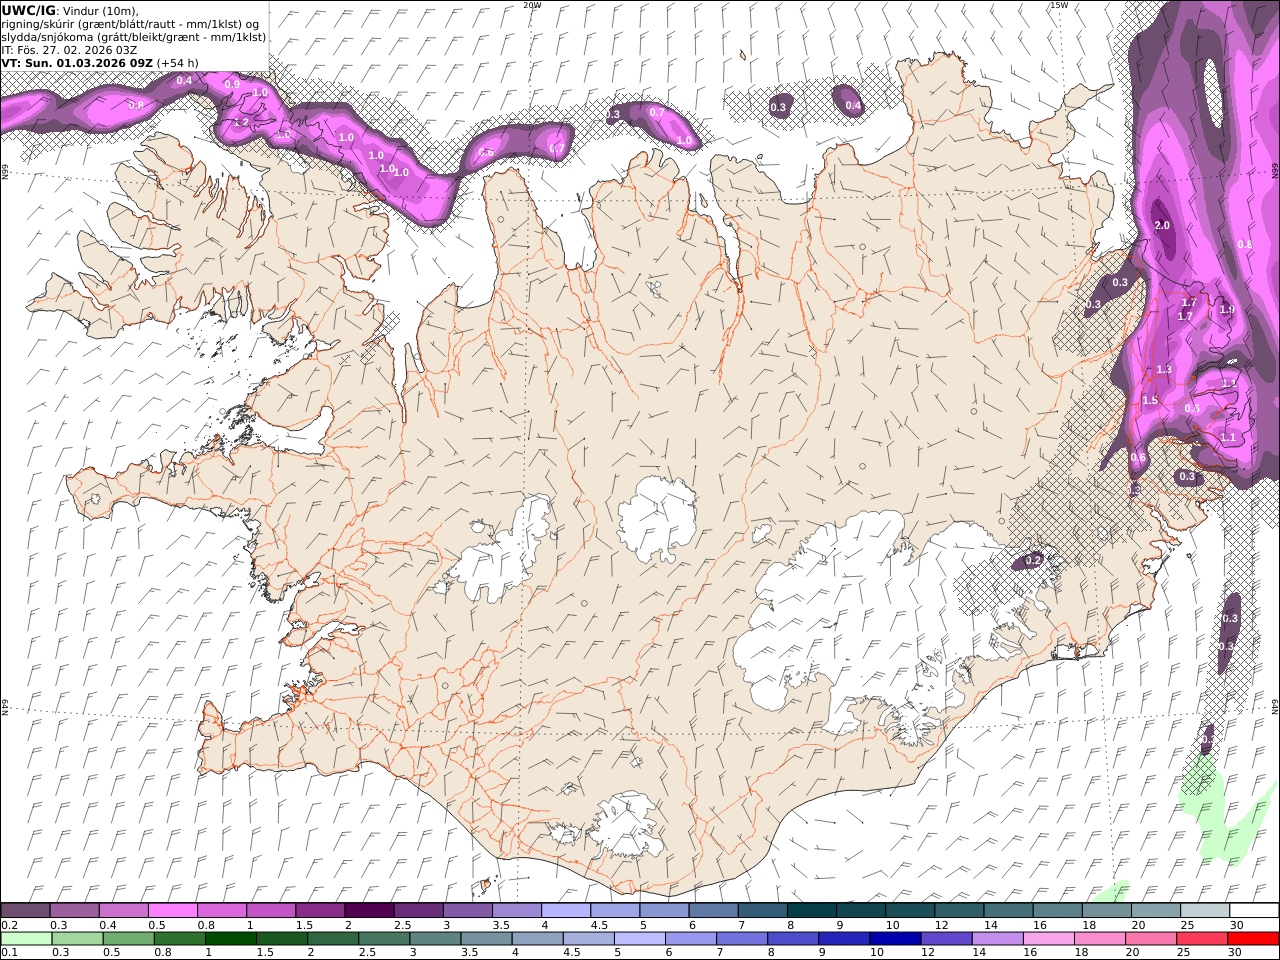
Task: Pick upper legend swatch starting at 1.5
Action: click(x=320, y=911)
